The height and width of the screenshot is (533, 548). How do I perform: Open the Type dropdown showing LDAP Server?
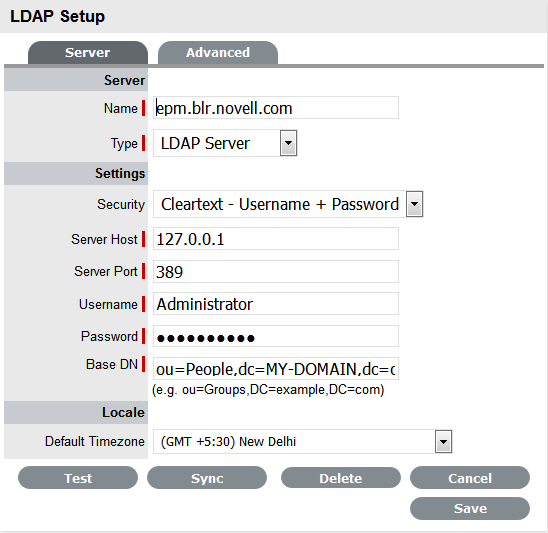(225, 143)
